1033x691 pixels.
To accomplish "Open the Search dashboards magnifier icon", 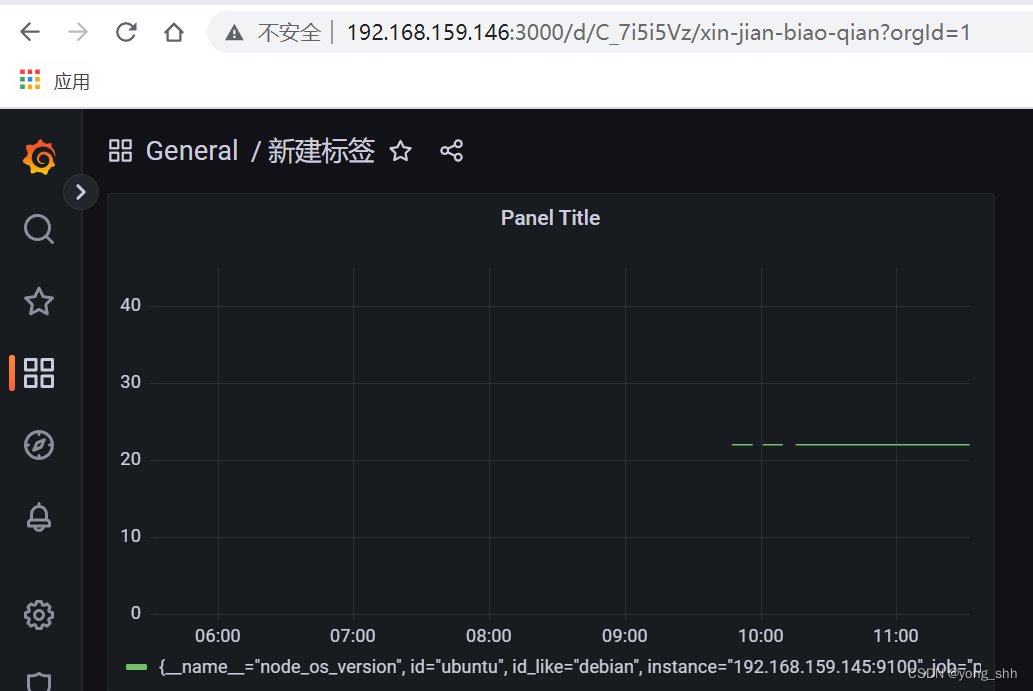I will coord(38,229).
